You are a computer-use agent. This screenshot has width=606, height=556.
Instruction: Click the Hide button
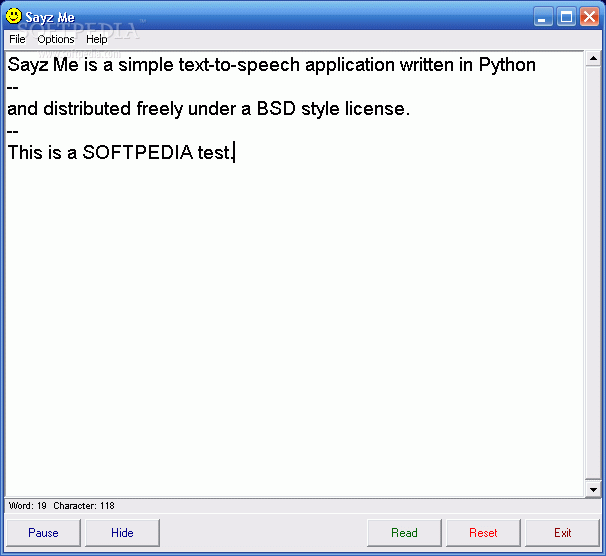122,533
